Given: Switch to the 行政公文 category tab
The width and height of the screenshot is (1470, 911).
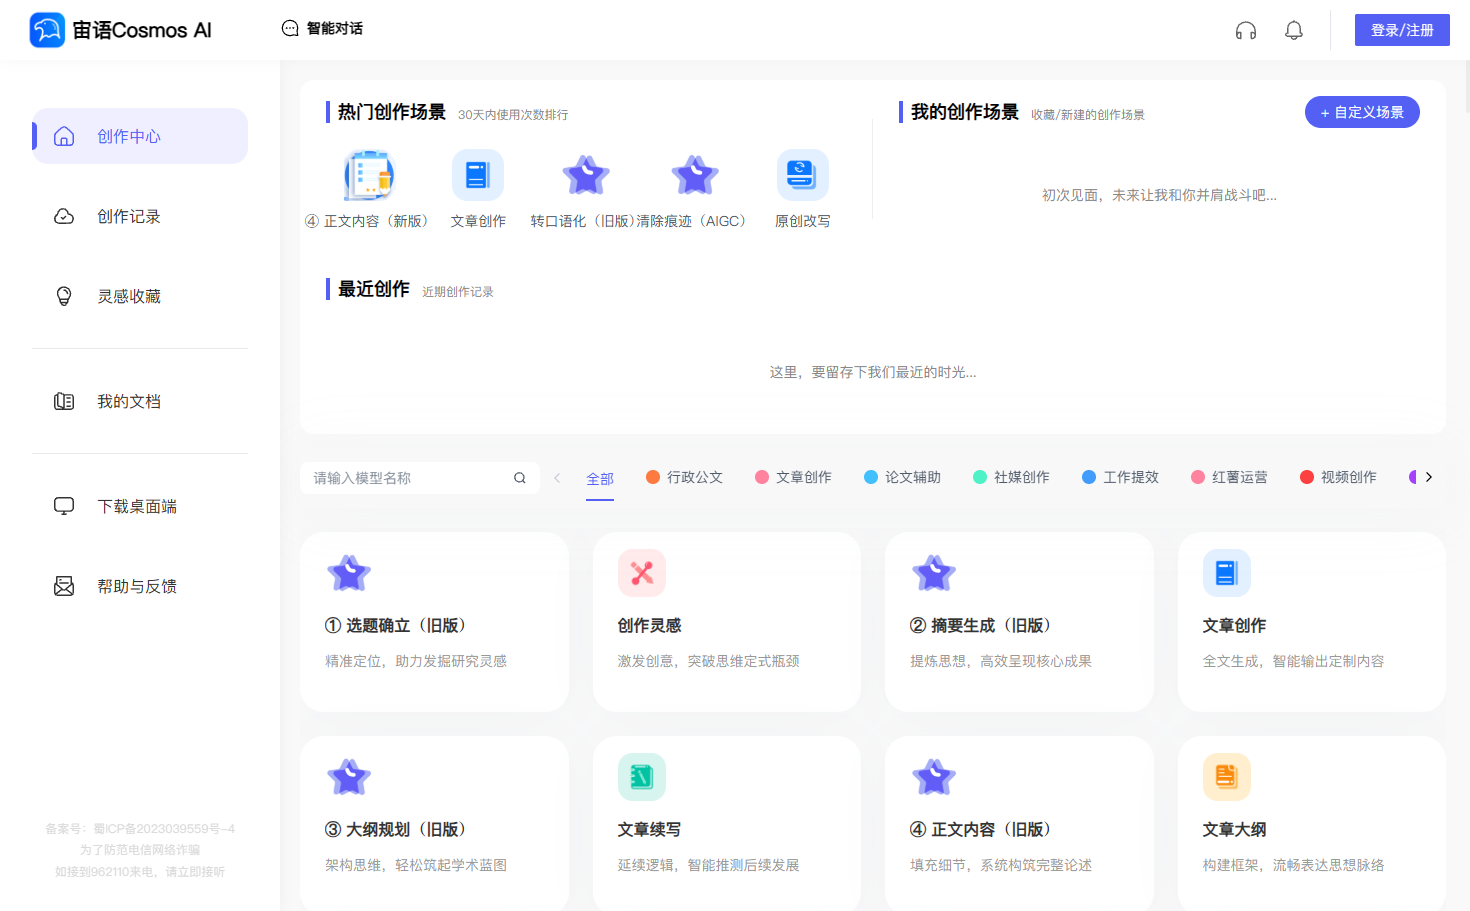Looking at the screenshot, I should pos(684,477).
